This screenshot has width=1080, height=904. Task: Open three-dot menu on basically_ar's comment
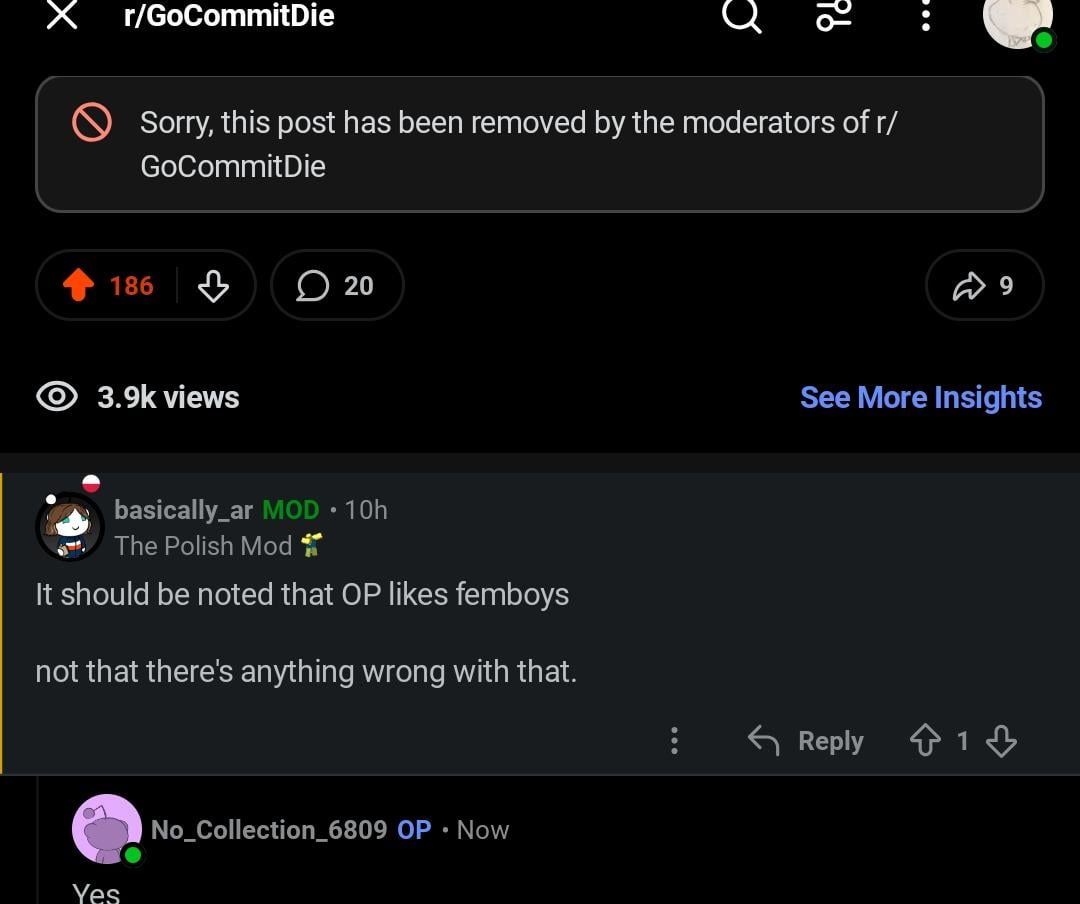point(674,741)
